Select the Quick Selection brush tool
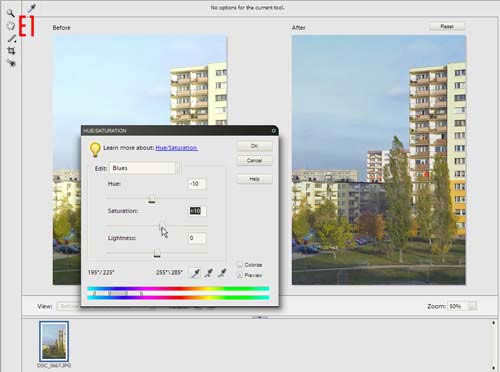The height and width of the screenshot is (372, 500). tap(12, 38)
